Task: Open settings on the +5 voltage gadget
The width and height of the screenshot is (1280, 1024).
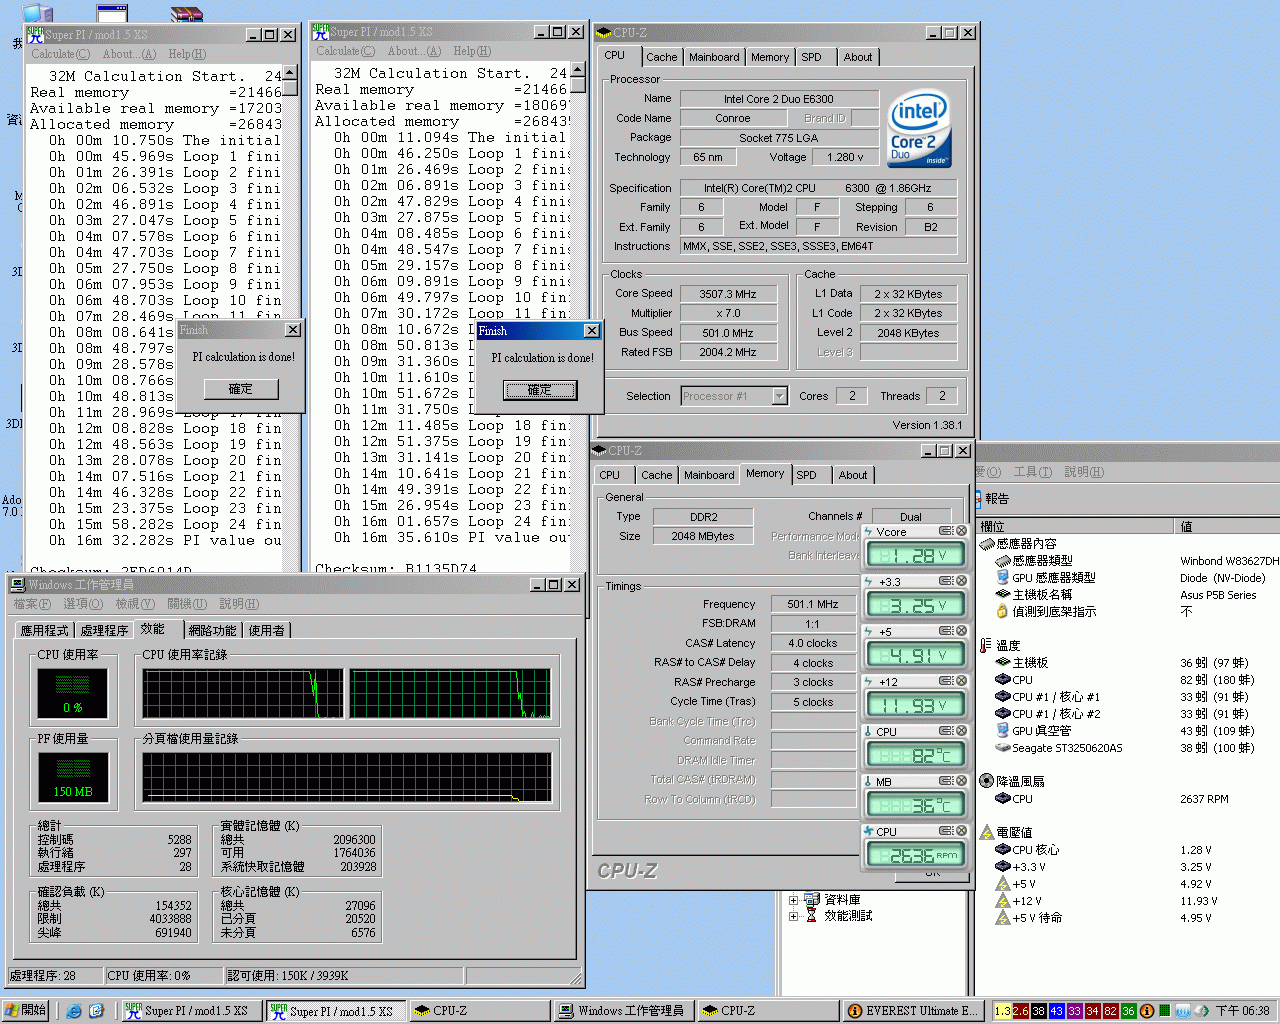Action: pos(945,631)
